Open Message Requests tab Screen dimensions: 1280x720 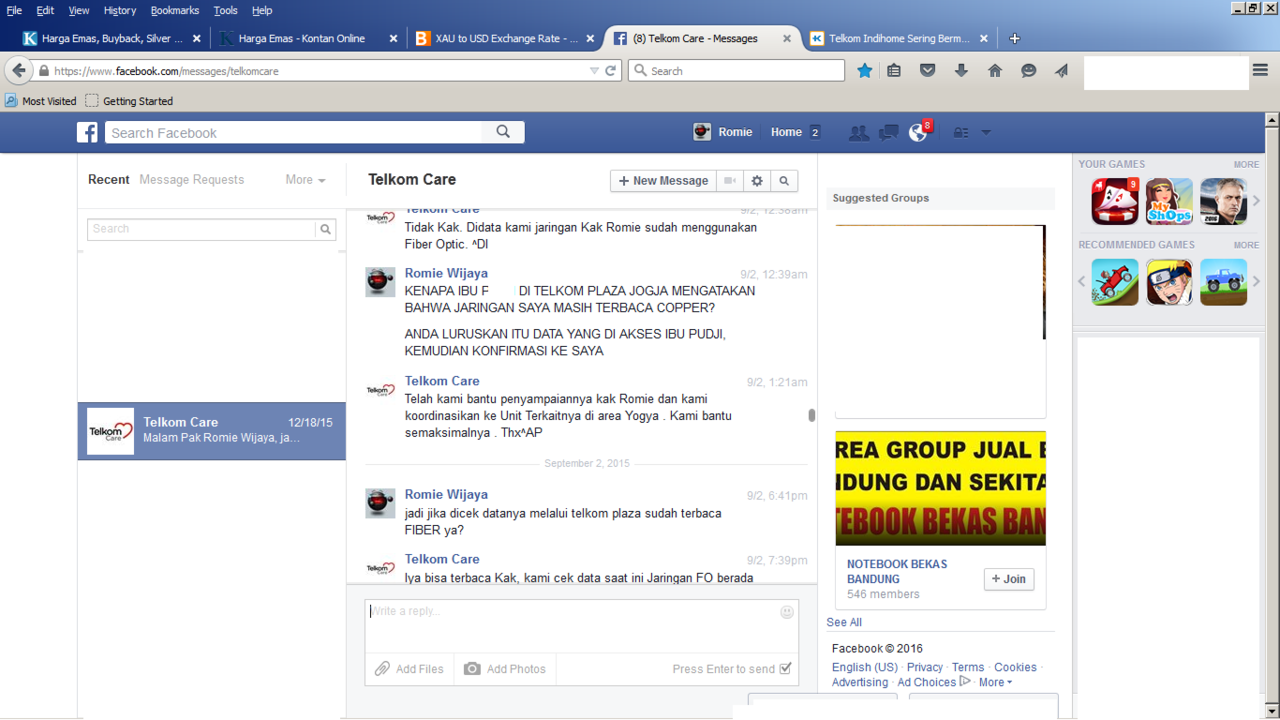(x=192, y=180)
